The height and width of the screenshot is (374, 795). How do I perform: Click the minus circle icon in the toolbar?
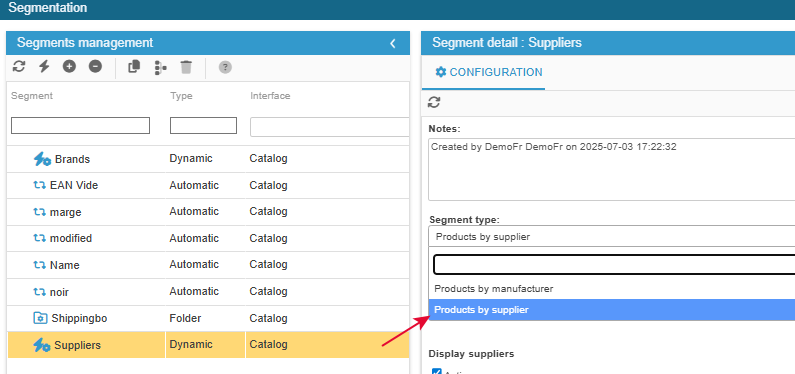pos(95,66)
